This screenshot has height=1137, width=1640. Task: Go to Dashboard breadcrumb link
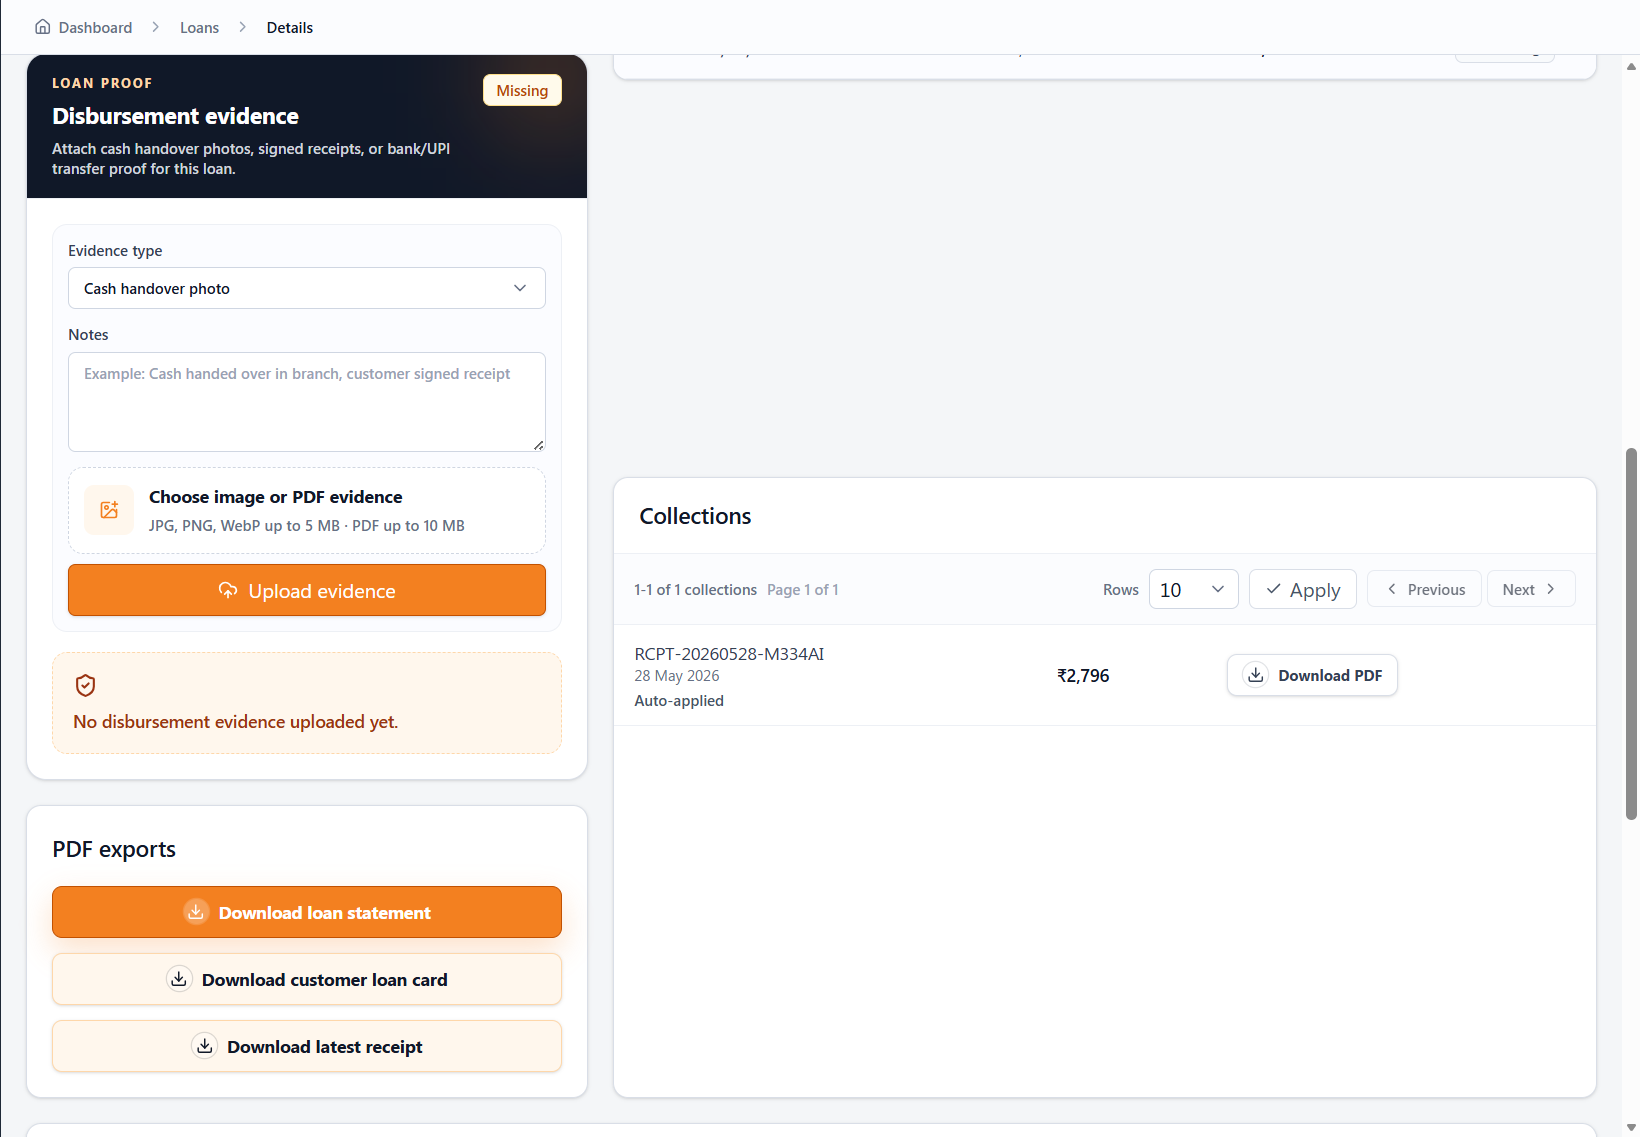[x=84, y=27]
